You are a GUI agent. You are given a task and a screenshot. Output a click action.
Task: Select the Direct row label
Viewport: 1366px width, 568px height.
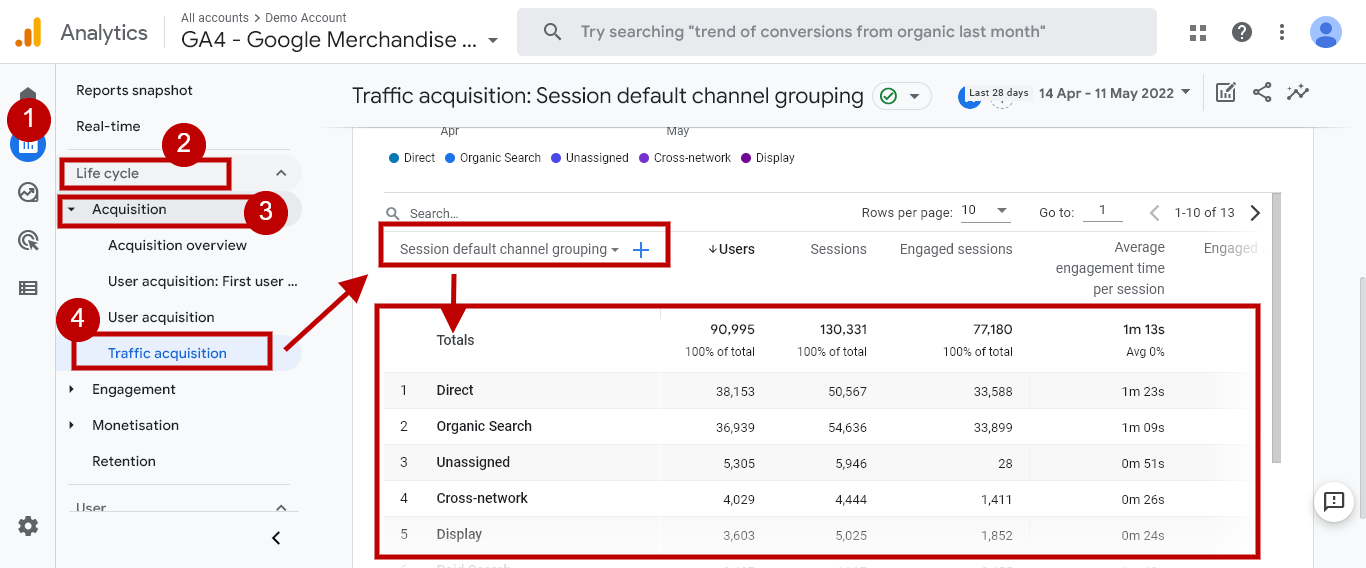click(455, 390)
